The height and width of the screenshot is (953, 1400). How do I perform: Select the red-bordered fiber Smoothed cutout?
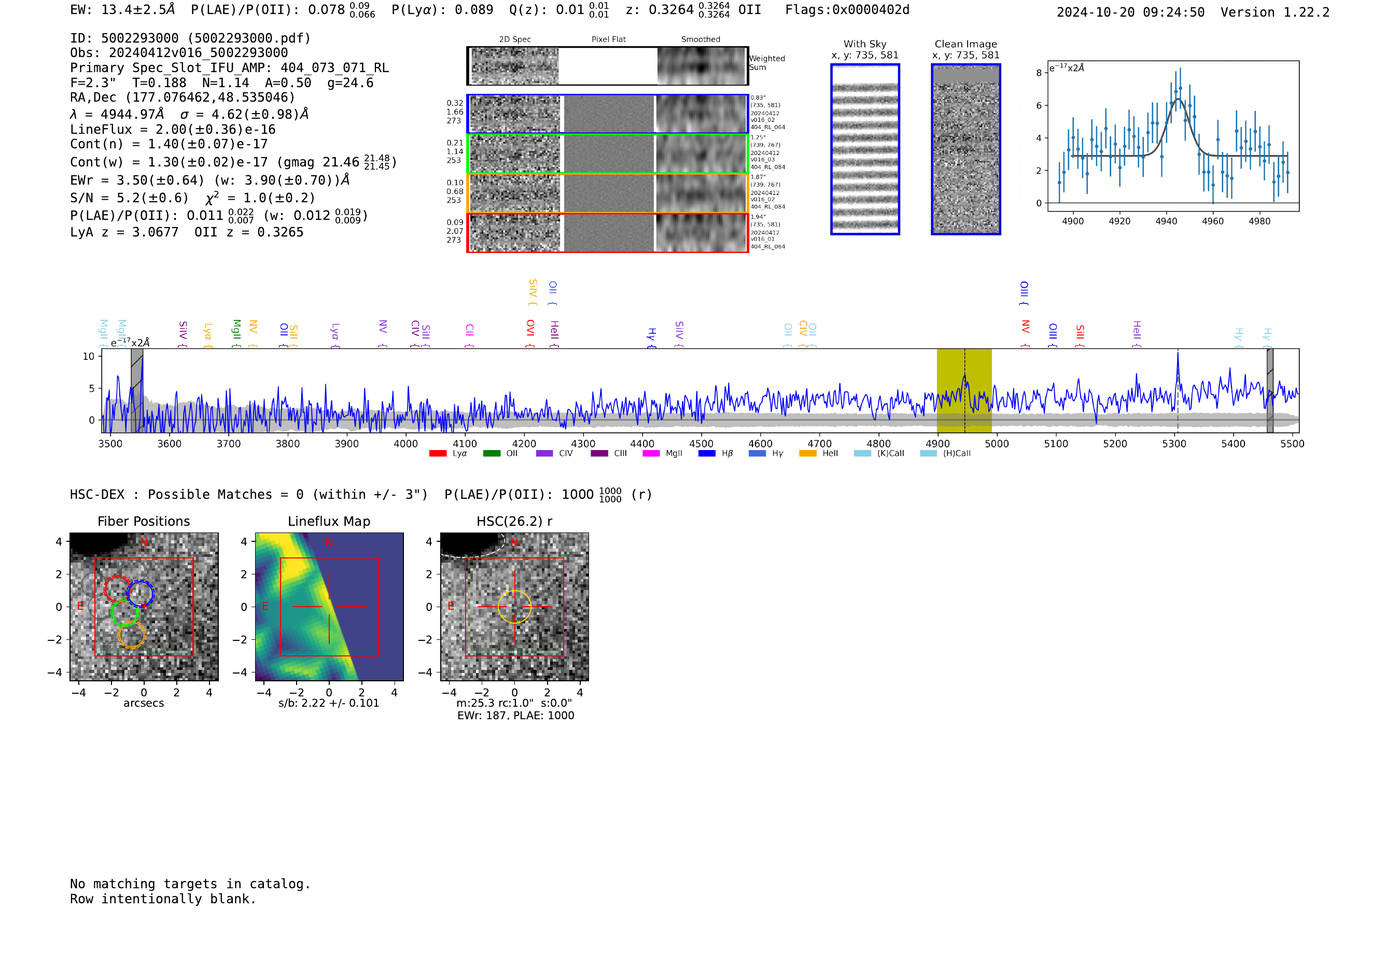702,232
